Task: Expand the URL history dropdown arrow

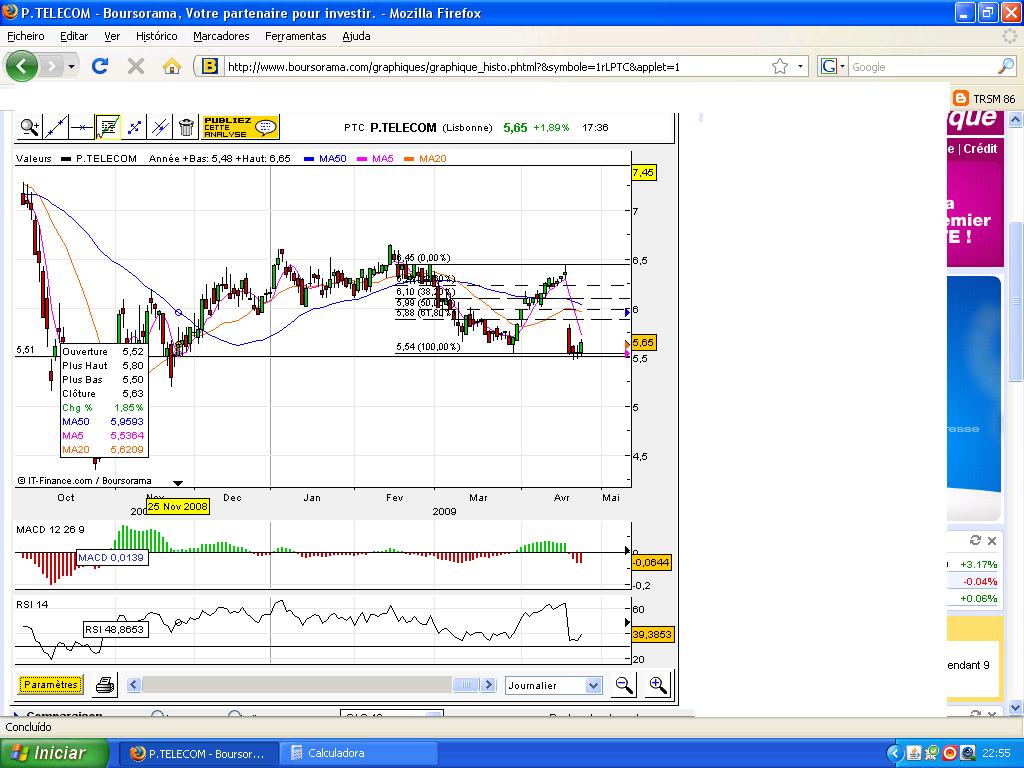Action: [x=801, y=67]
